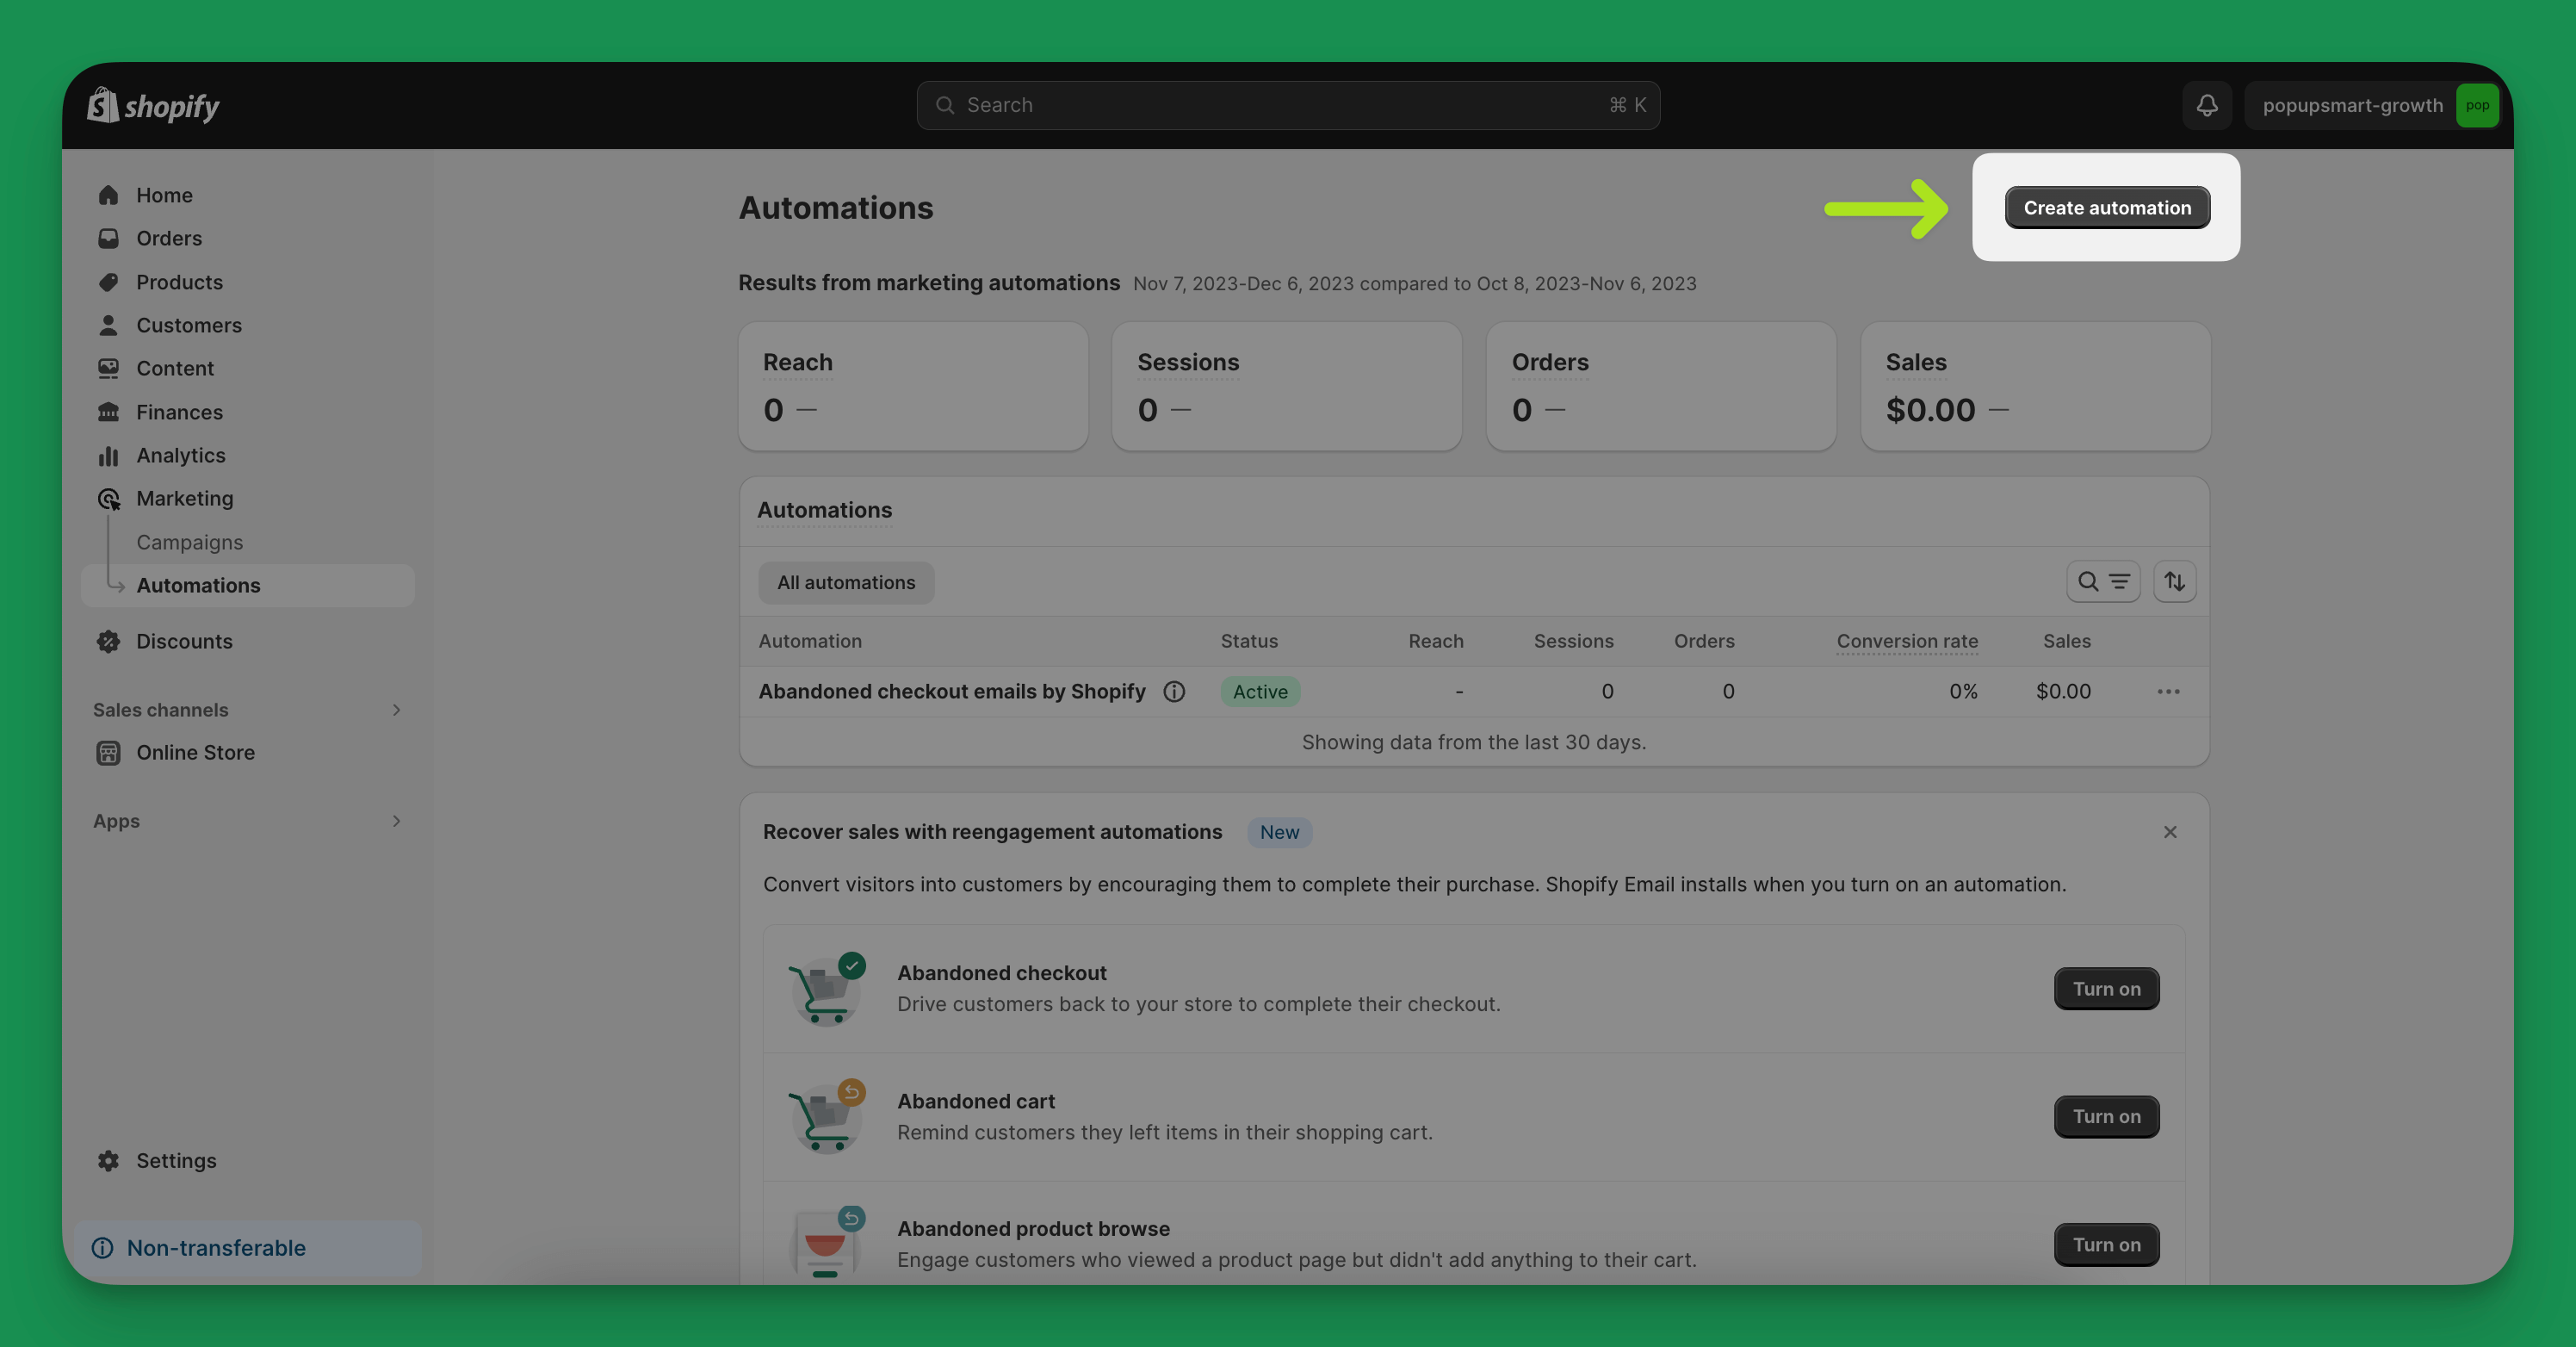Click the Abandoned checkout cart illustration

pos(827,988)
